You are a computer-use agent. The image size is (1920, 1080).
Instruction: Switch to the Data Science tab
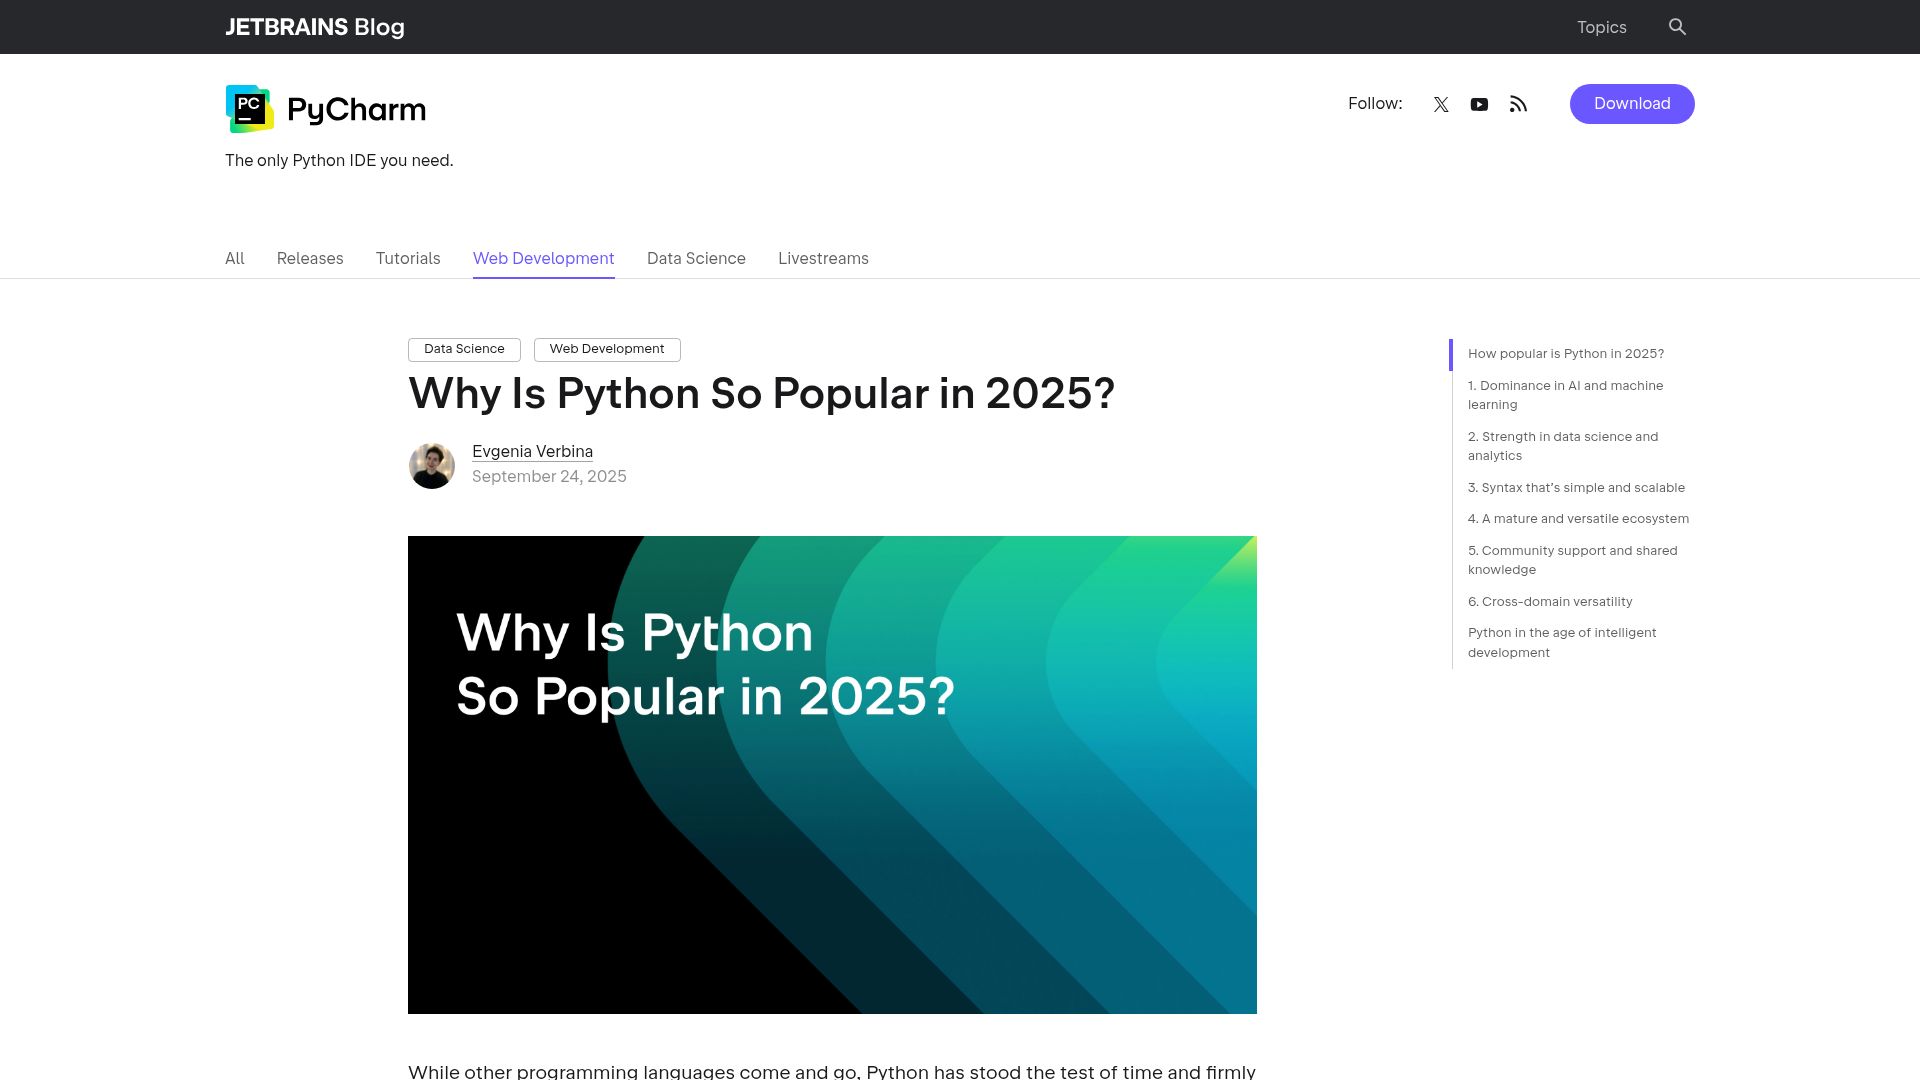click(x=696, y=258)
